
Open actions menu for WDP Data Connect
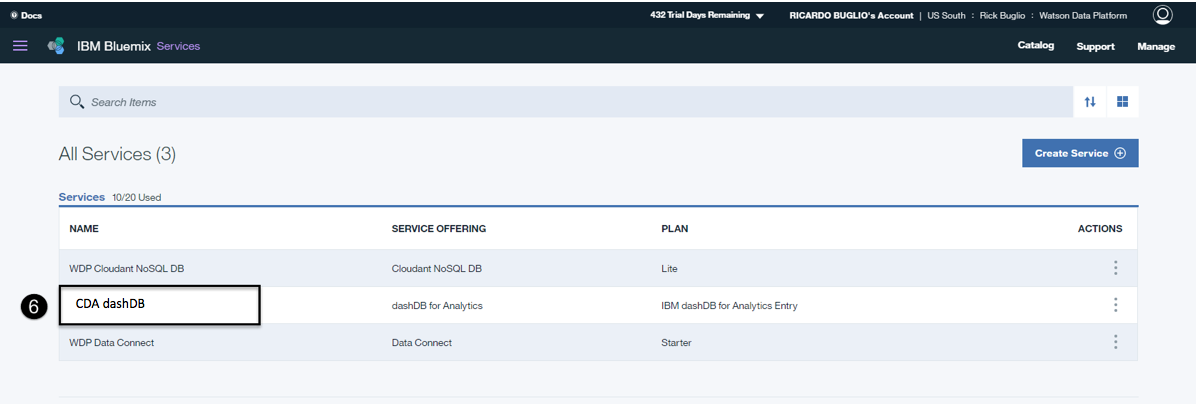1115,342
